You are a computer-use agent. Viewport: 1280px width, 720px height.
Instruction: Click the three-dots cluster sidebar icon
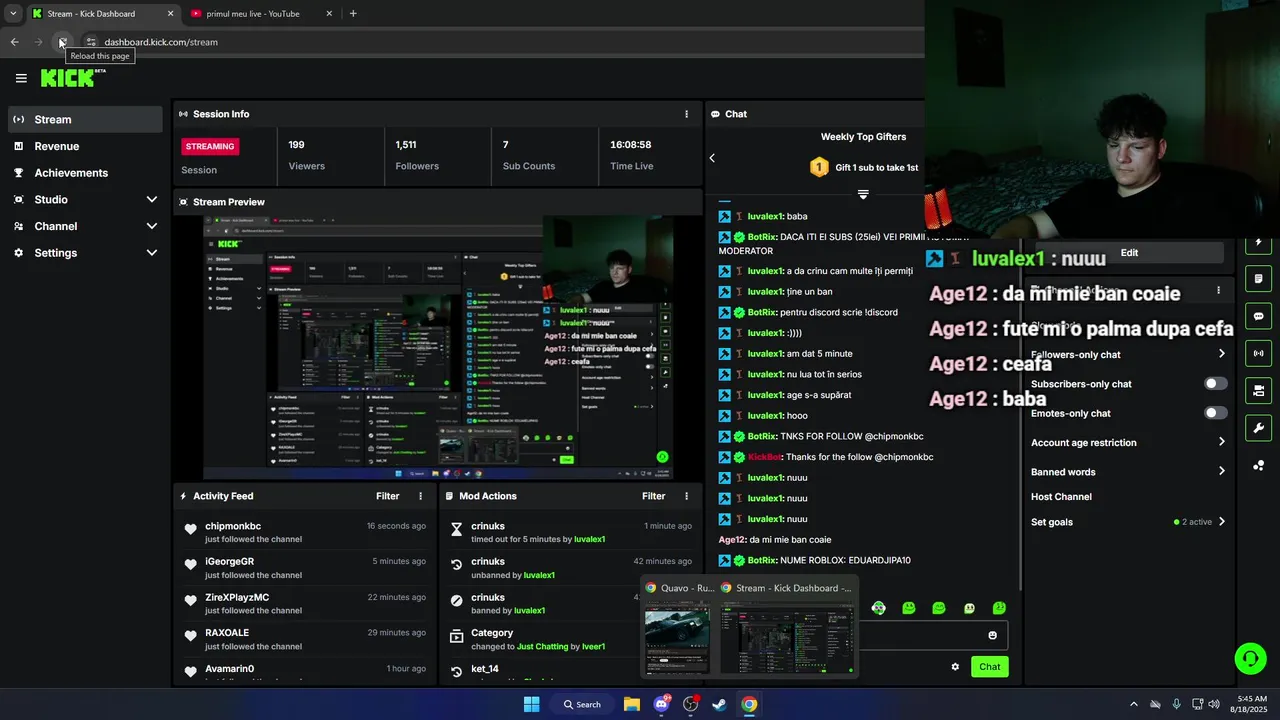pos(1258,465)
